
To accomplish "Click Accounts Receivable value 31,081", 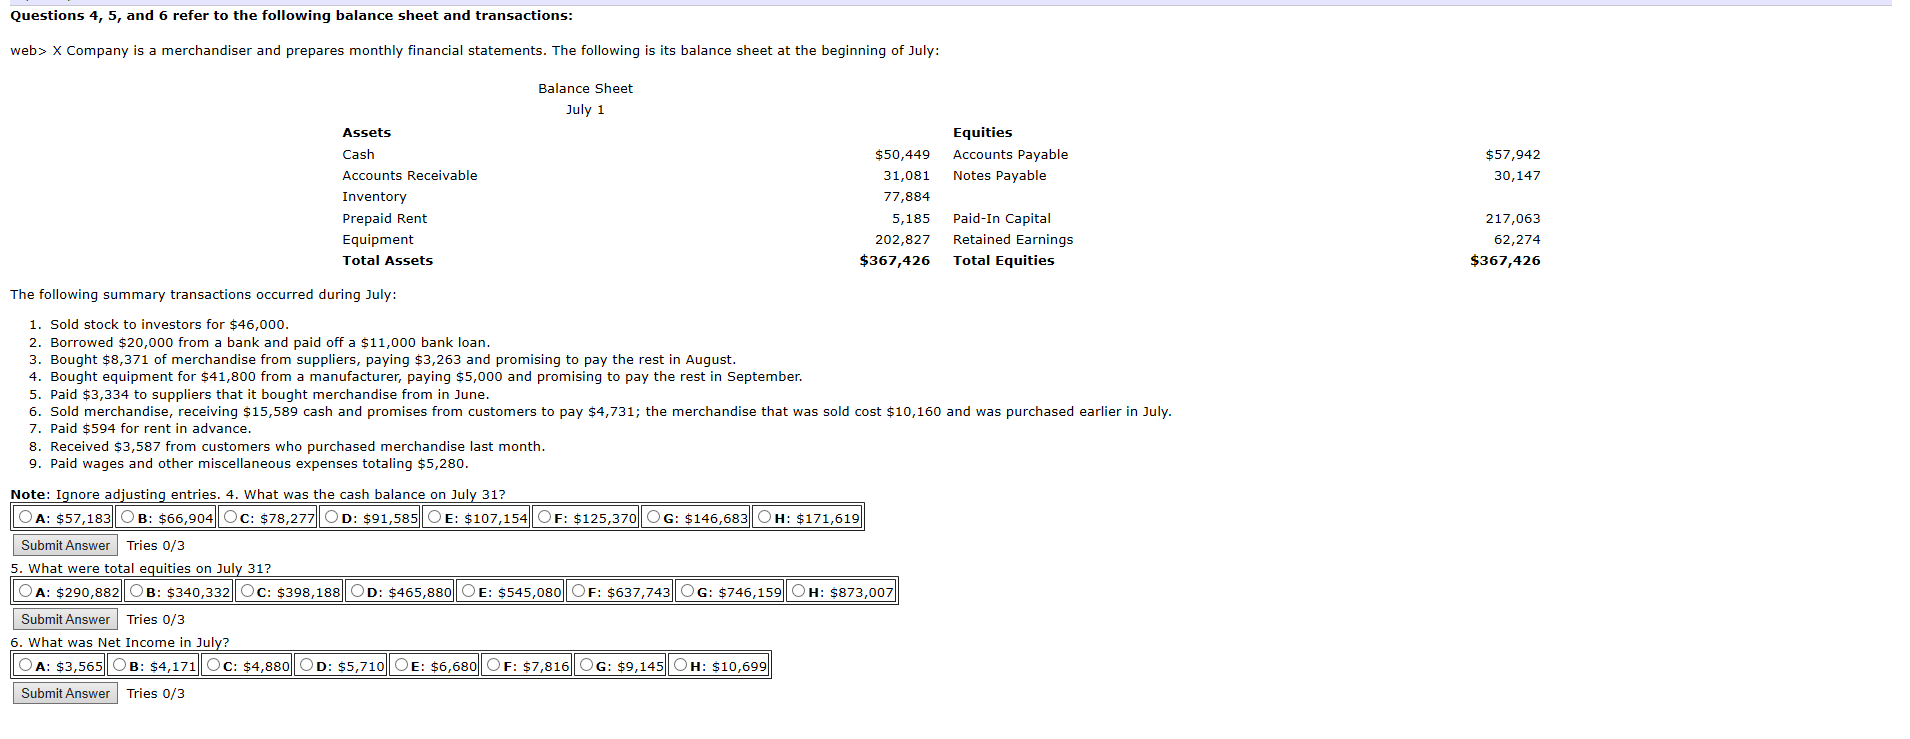I will pyautogui.click(x=906, y=176).
